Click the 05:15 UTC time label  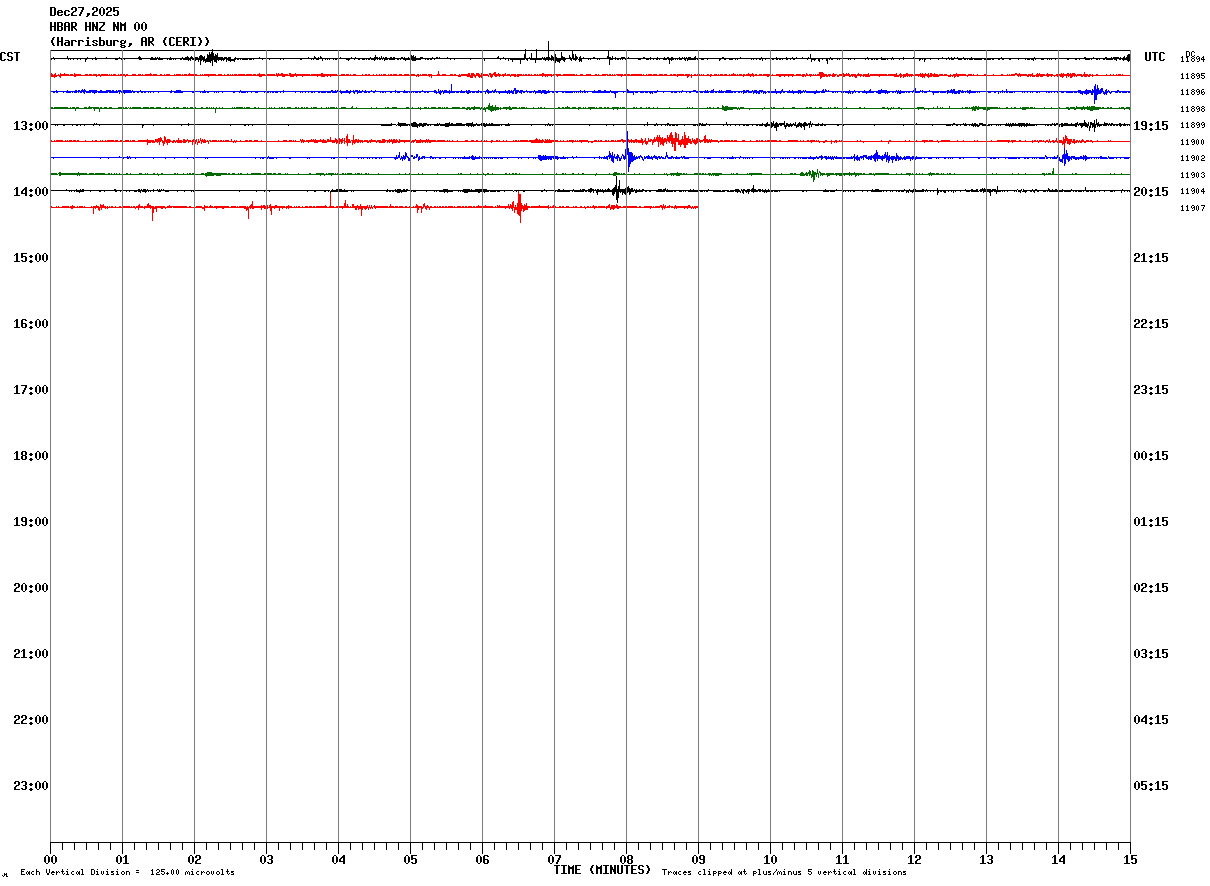point(1151,786)
